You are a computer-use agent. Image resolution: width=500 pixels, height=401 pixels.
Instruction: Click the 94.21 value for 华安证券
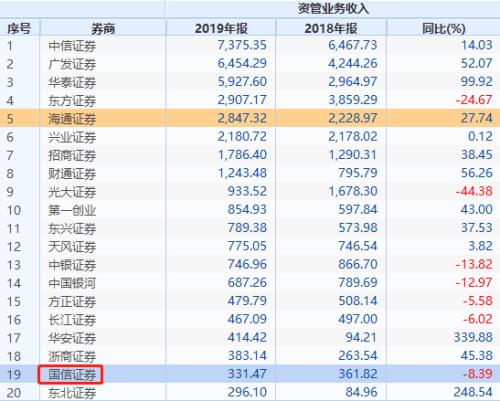(361, 337)
